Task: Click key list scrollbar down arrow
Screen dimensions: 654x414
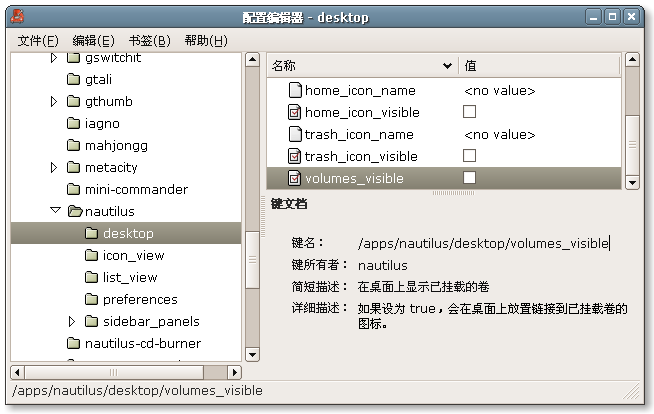Action: pyautogui.click(x=632, y=182)
